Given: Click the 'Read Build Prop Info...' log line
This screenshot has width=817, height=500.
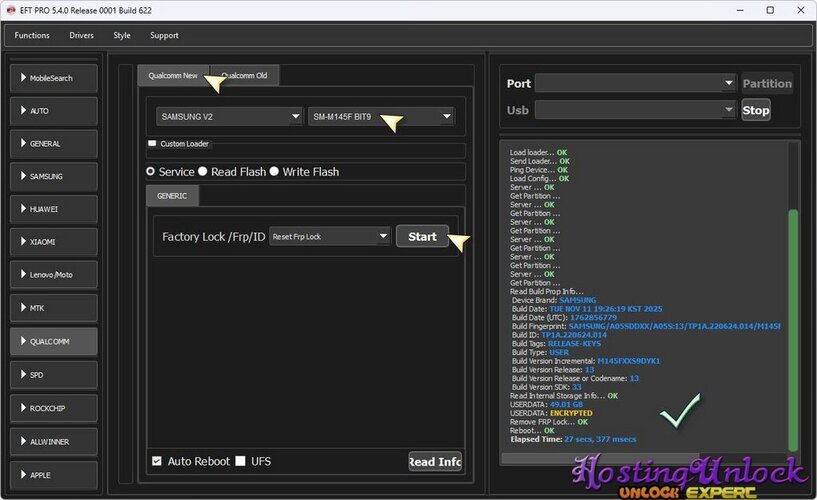Looking at the screenshot, I should (x=547, y=291).
